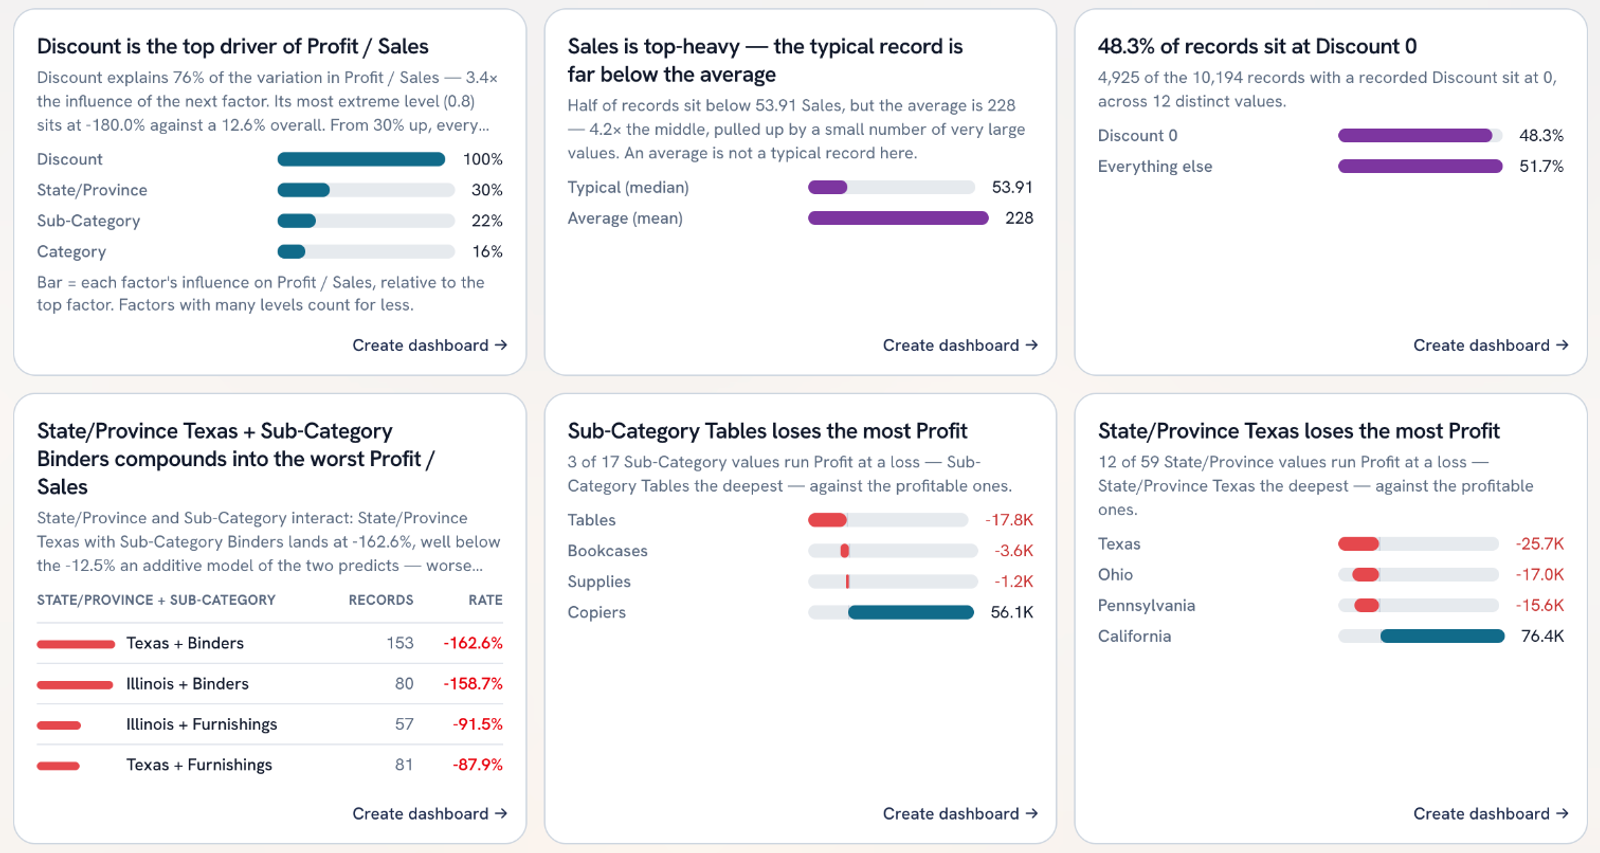Click the heading "48.3% of records sit at Discount 0"

1257,46
